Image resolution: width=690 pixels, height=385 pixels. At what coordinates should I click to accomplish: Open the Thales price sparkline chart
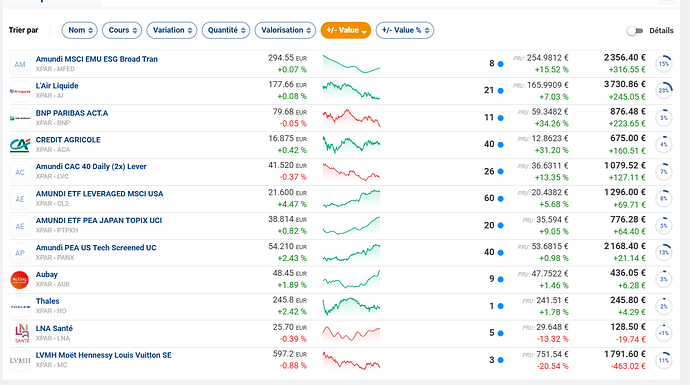point(351,306)
